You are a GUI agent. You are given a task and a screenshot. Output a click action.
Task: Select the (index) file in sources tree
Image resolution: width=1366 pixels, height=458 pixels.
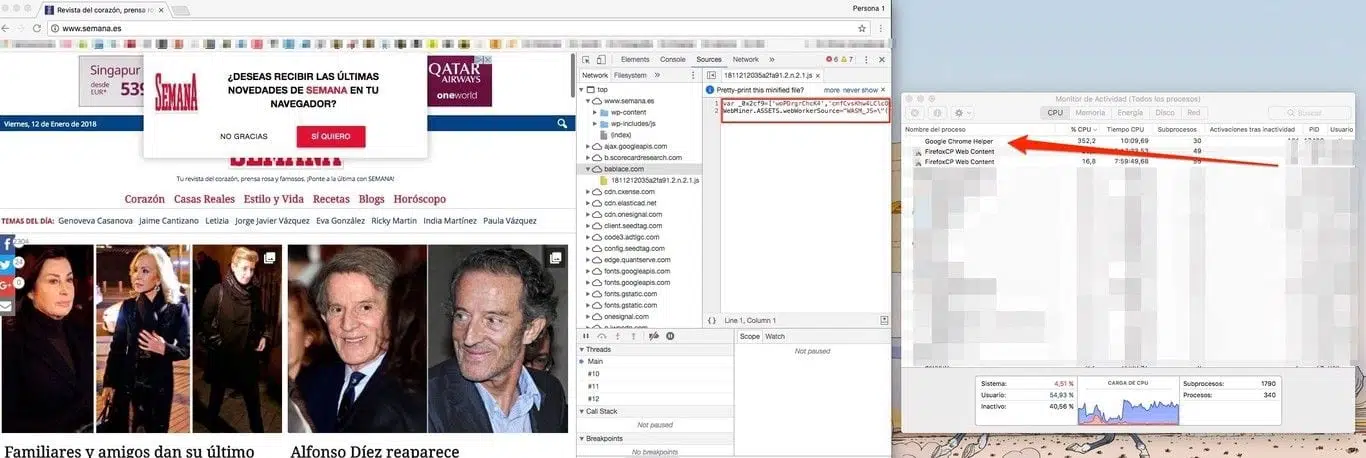(x=621, y=135)
